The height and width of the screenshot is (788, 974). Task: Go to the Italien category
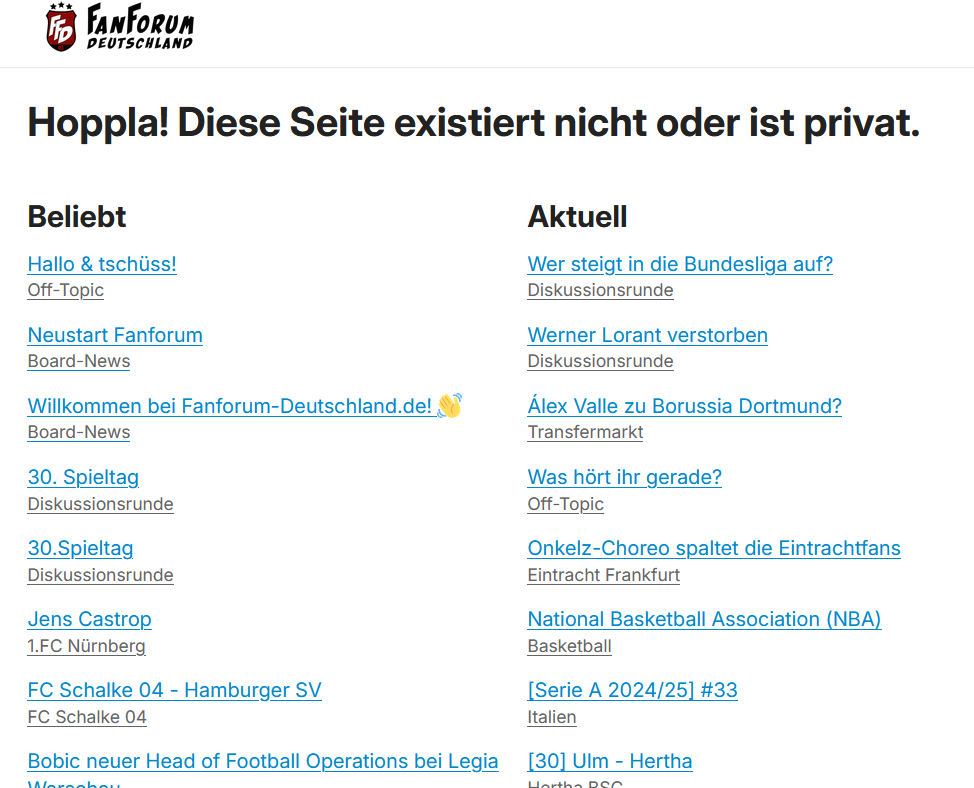coord(552,717)
